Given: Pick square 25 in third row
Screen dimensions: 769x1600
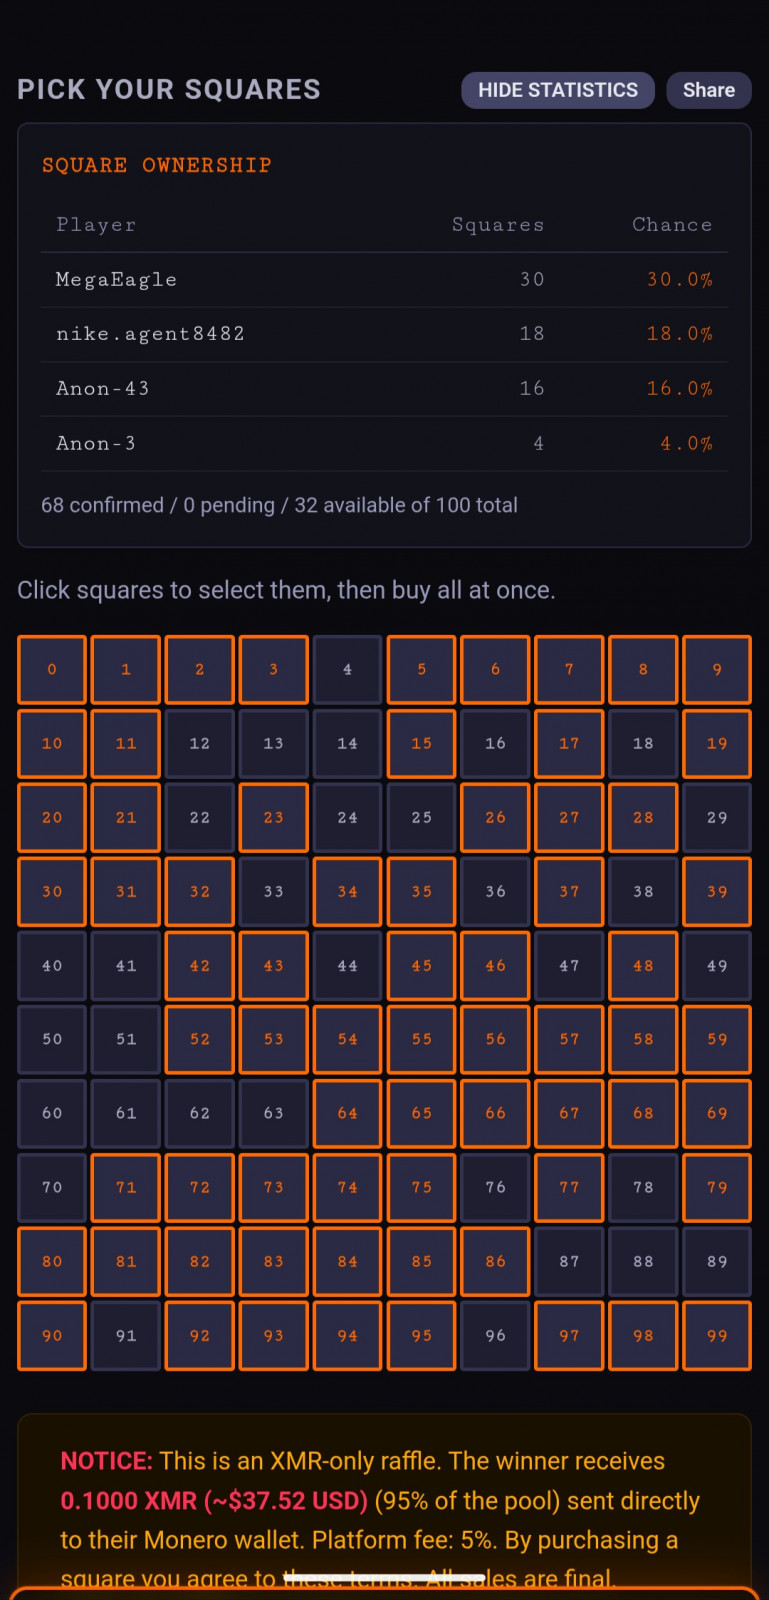Looking at the screenshot, I should pyautogui.click(x=421, y=817).
